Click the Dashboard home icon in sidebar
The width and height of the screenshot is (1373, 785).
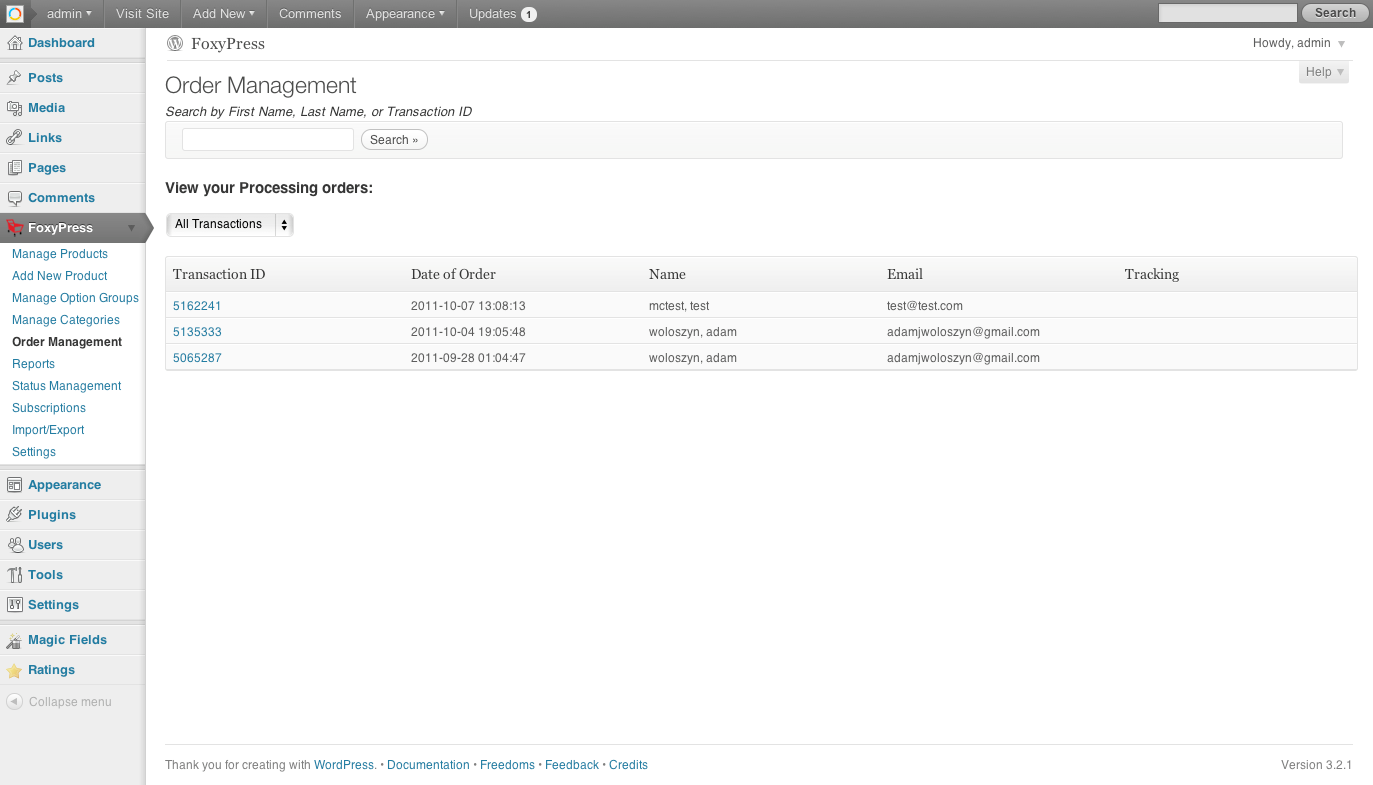pyautogui.click(x=15, y=43)
